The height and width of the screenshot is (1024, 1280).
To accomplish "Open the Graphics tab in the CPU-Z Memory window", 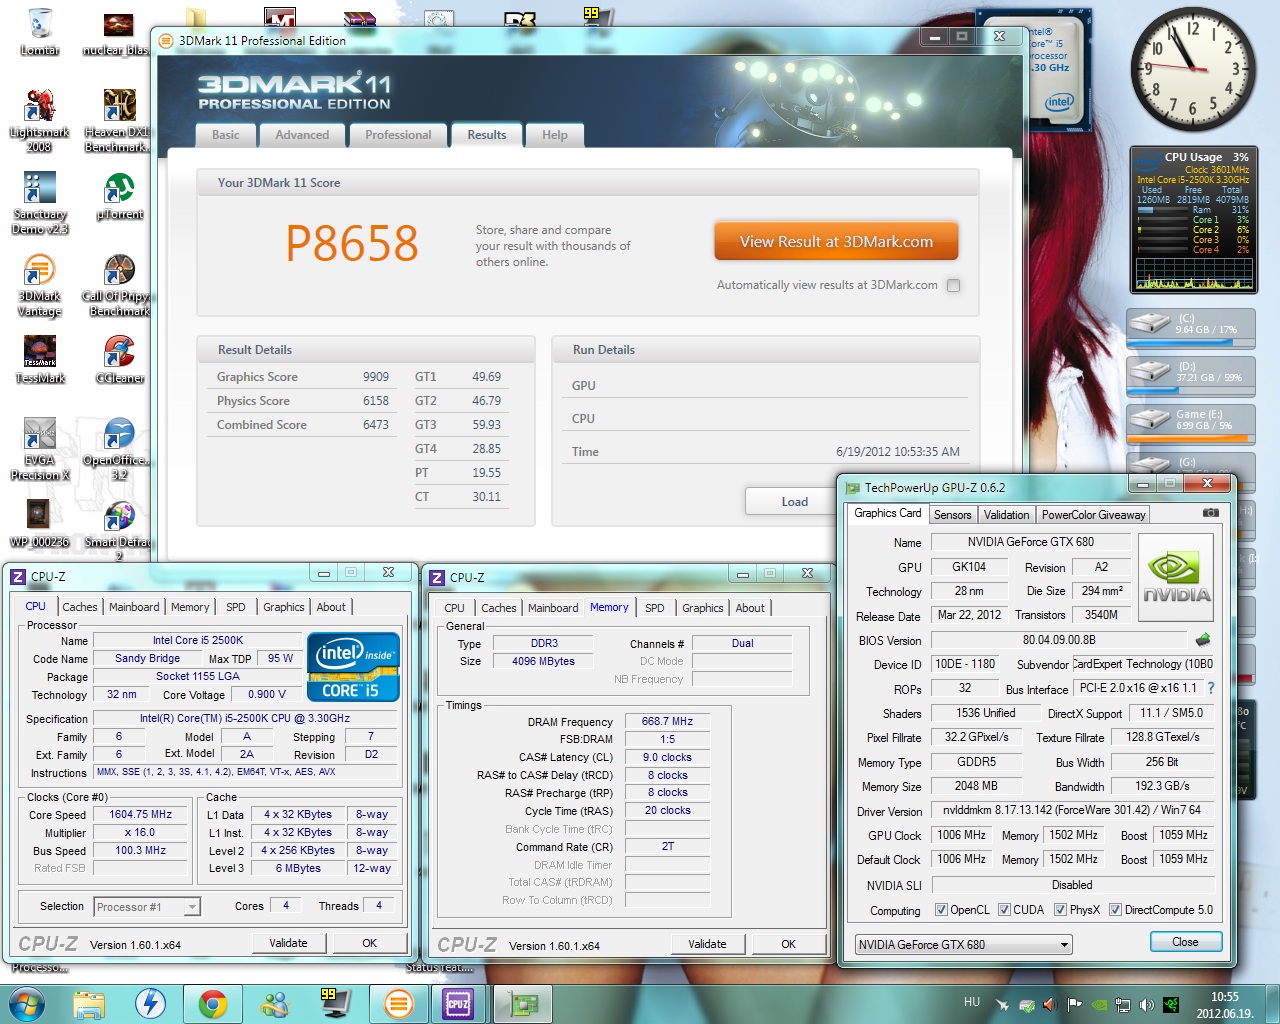I will (703, 608).
